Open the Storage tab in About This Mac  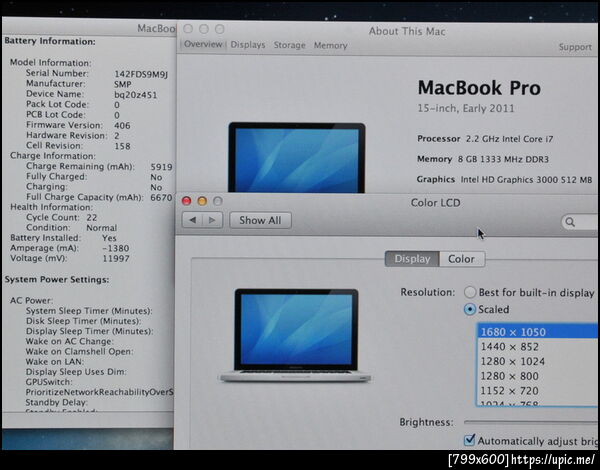(x=289, y=45)
